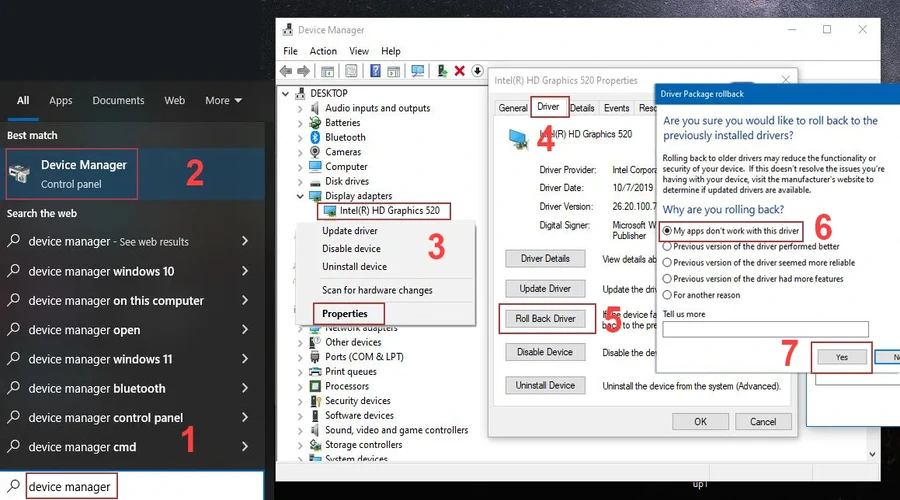
Task: Click the Update Driver button
Action: click(545, 289)
